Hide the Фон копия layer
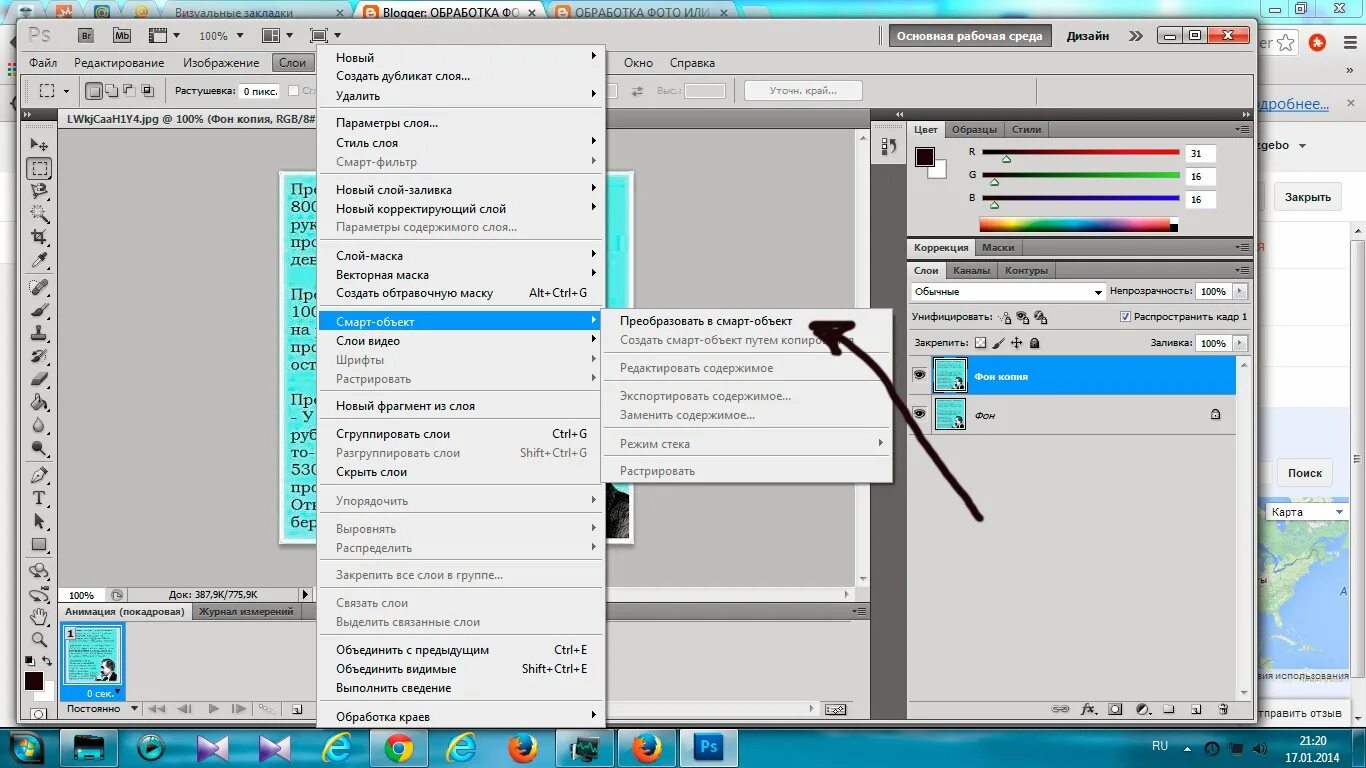The image size is (1366, 768). (919, 375)
